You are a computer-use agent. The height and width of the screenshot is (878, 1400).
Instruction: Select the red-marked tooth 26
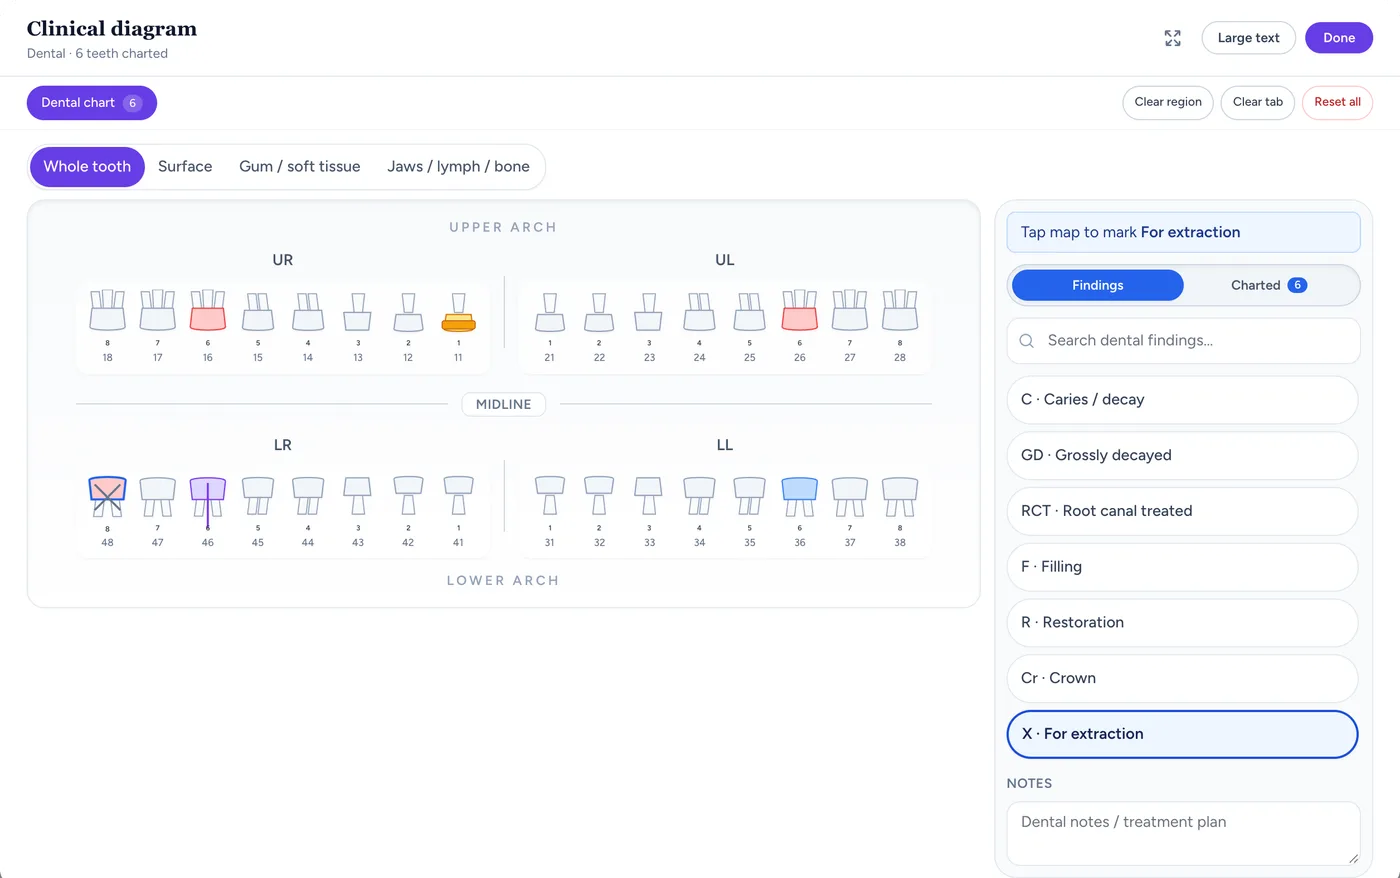coord(800,311)
